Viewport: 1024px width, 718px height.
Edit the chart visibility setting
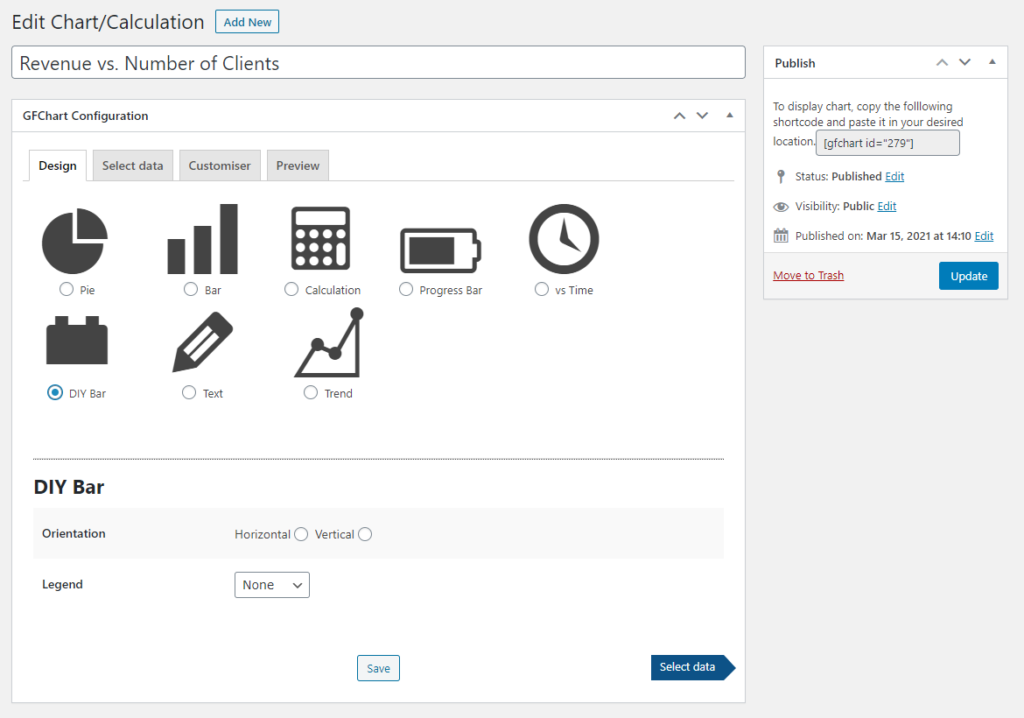point(889,207)
